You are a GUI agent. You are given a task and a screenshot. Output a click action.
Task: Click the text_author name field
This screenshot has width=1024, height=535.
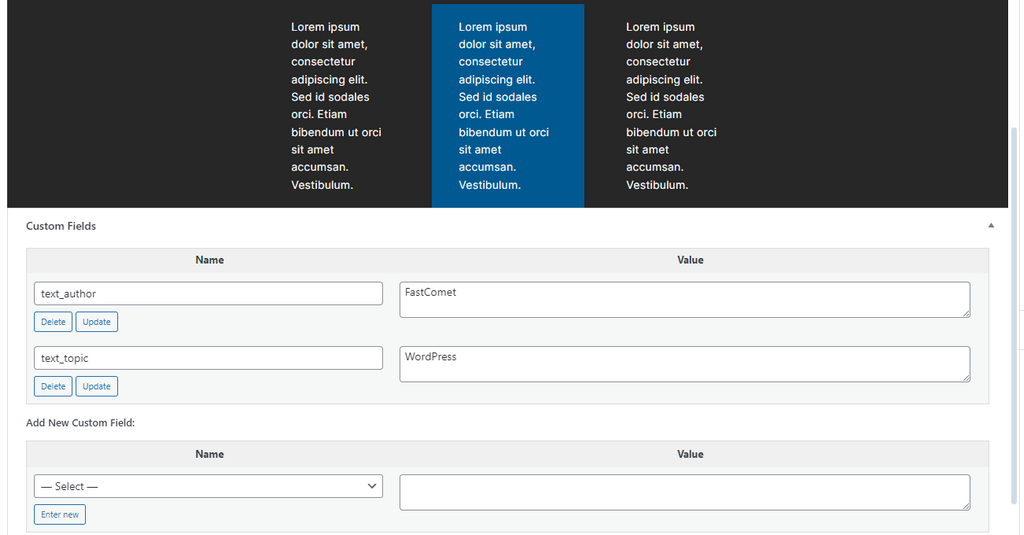point(208,293)
